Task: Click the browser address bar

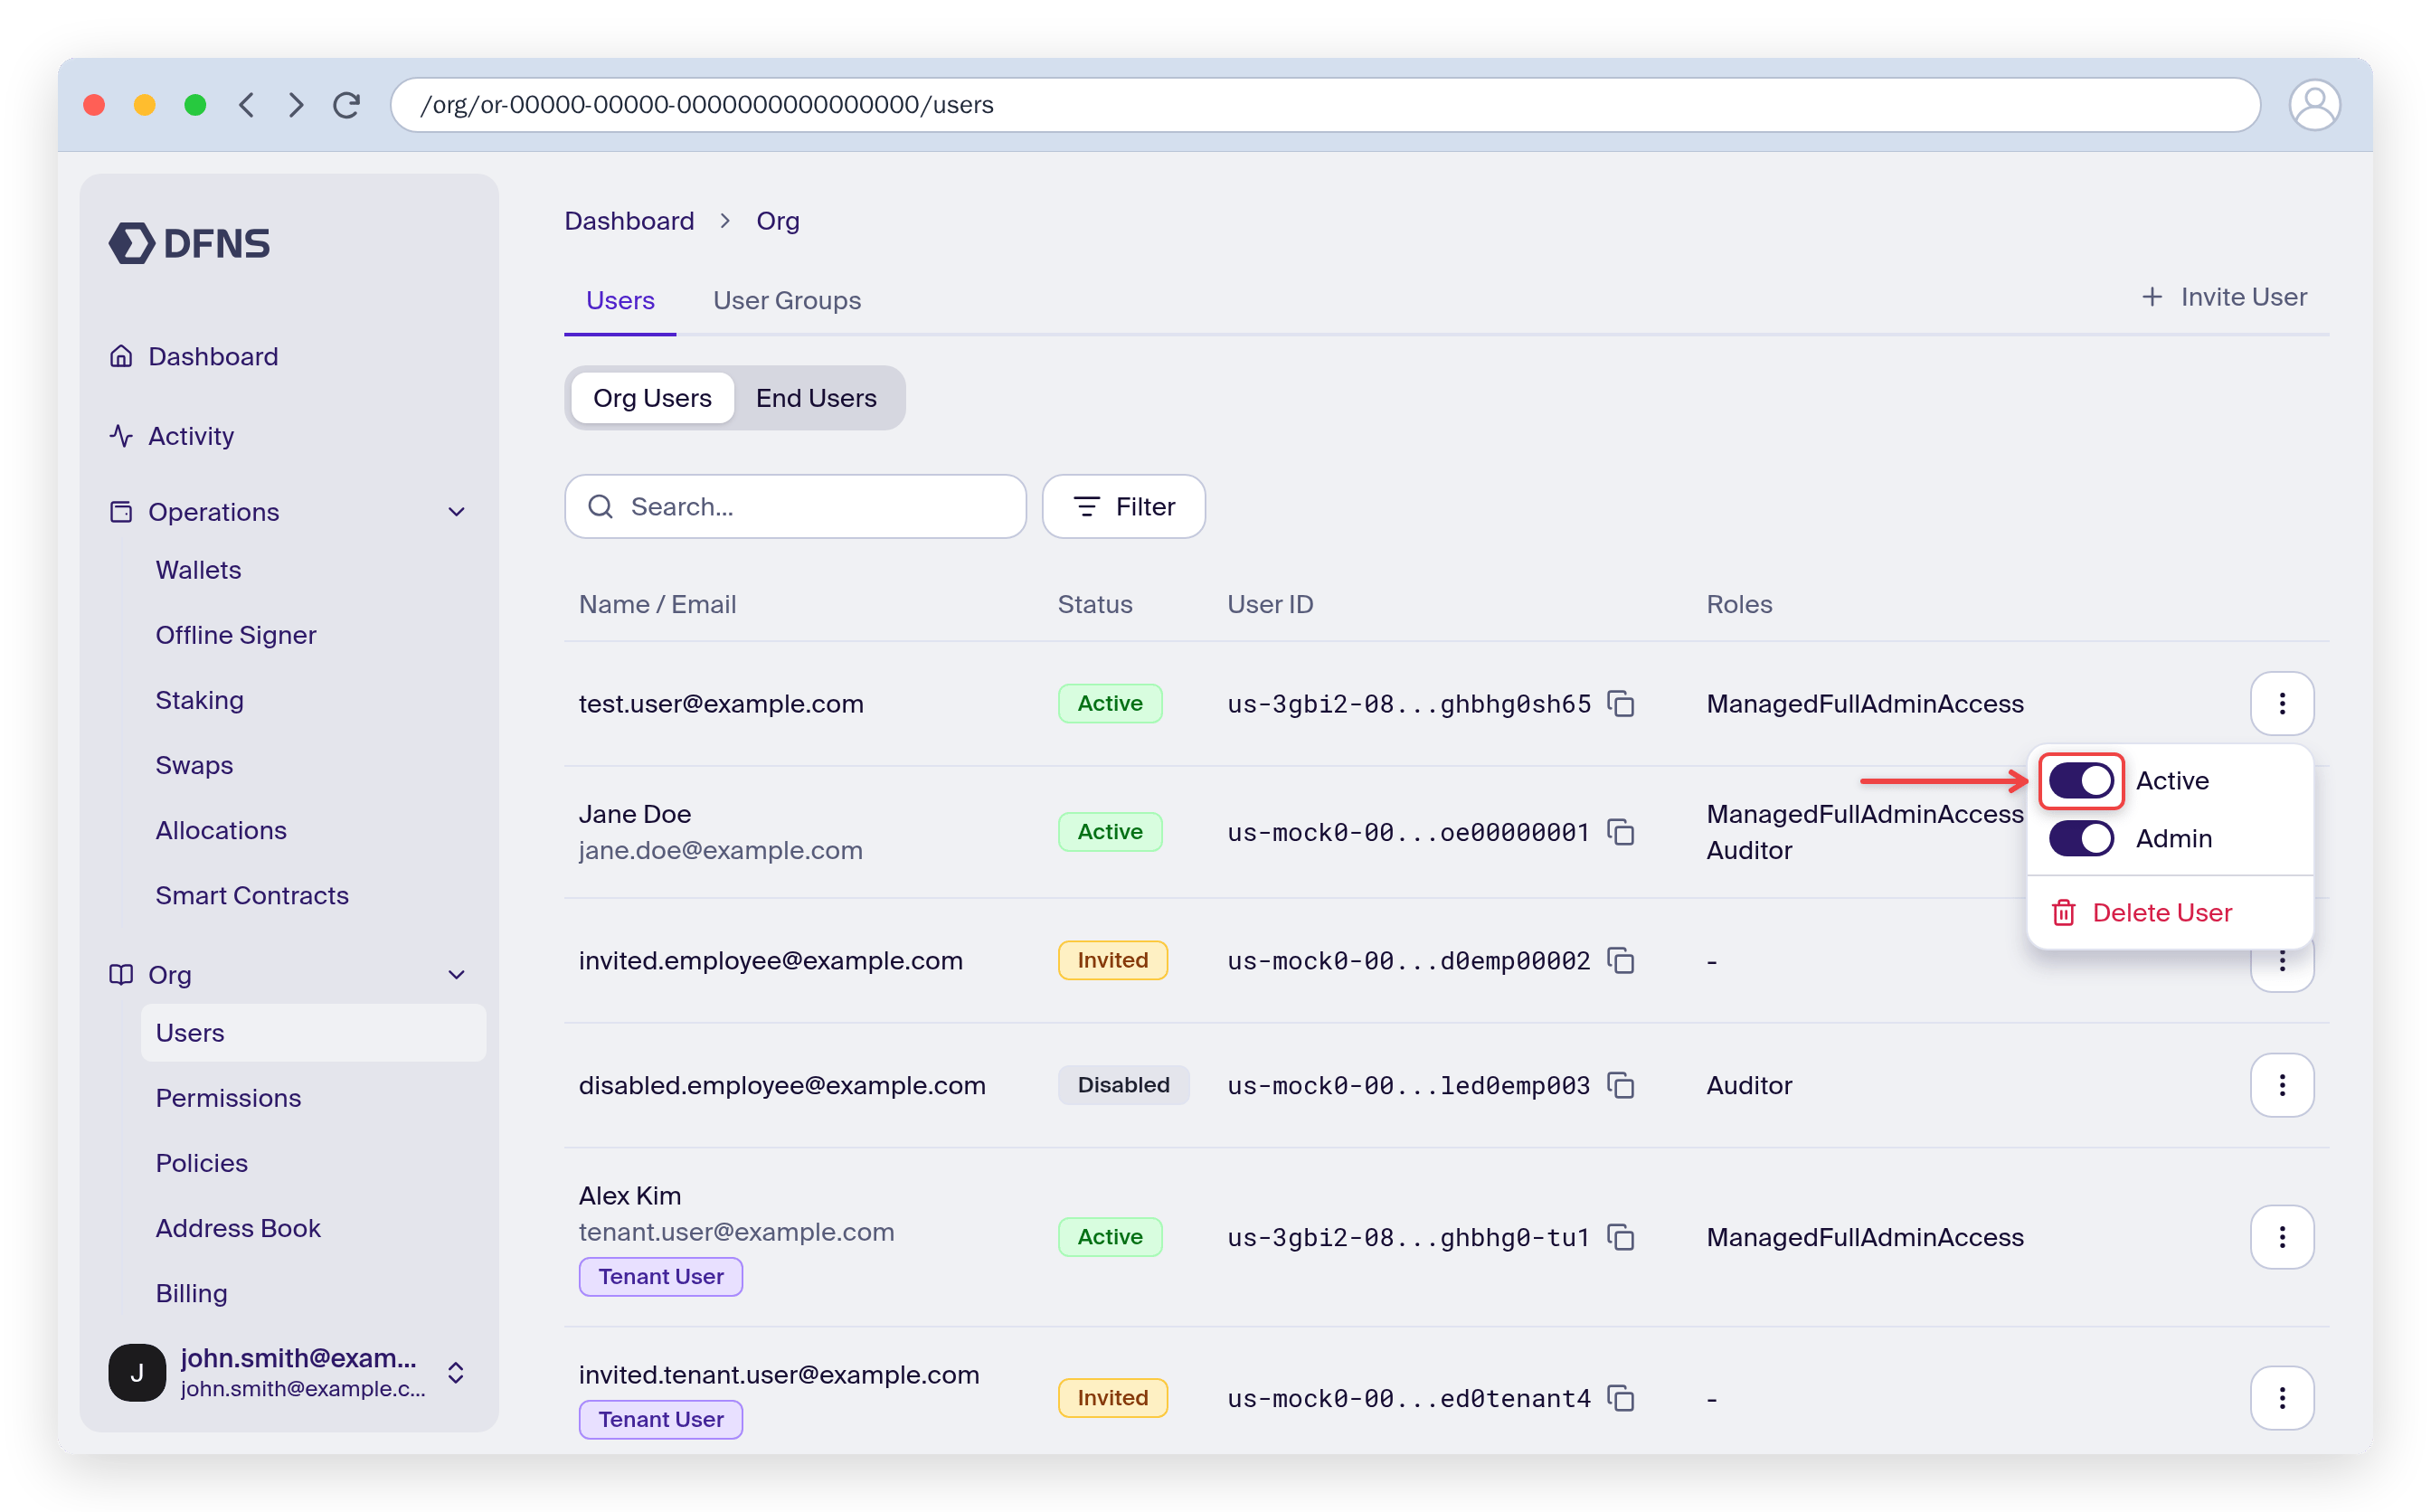Action: coord(1324,105)
